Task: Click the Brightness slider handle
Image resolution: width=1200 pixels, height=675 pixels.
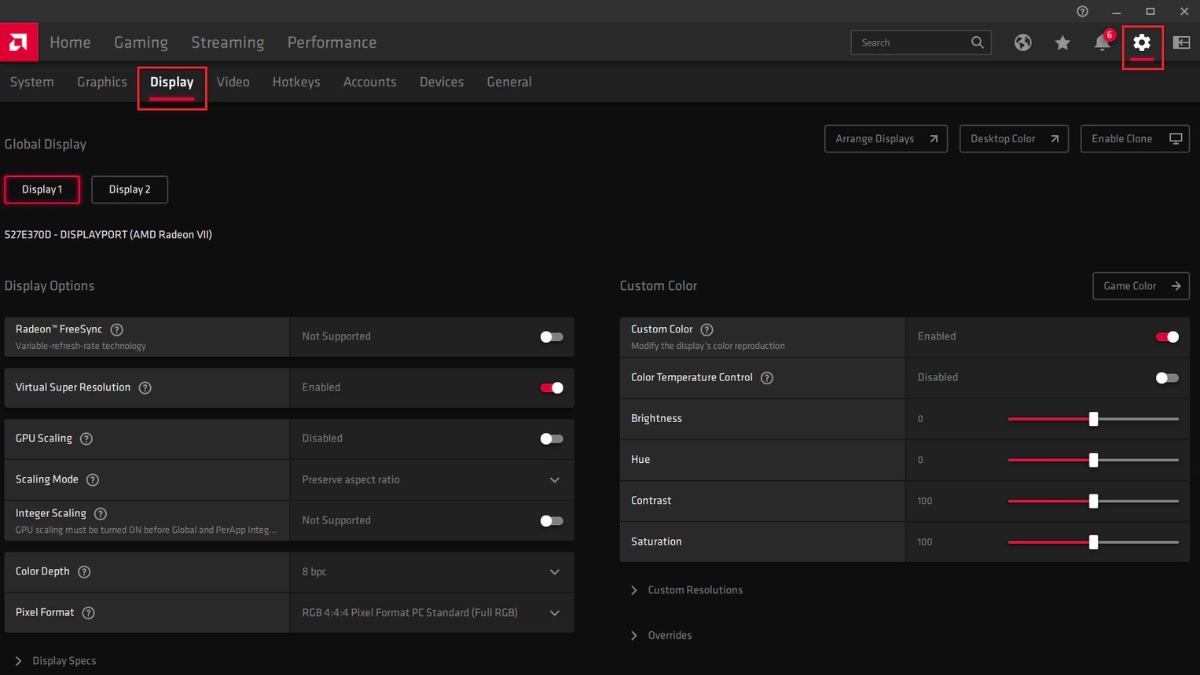Action: (1093, 419)
